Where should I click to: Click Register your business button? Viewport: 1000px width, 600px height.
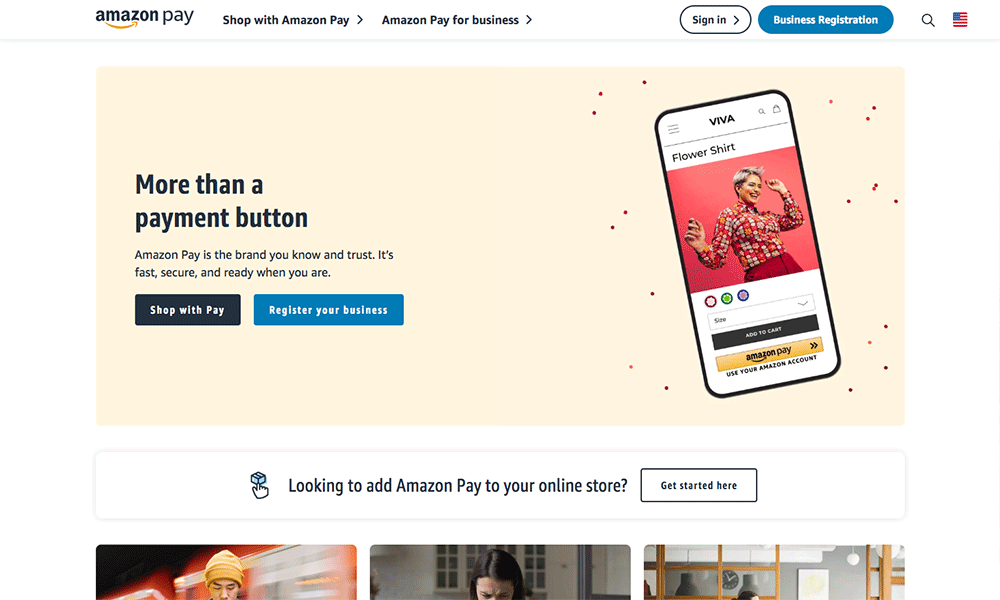[328, 310]
